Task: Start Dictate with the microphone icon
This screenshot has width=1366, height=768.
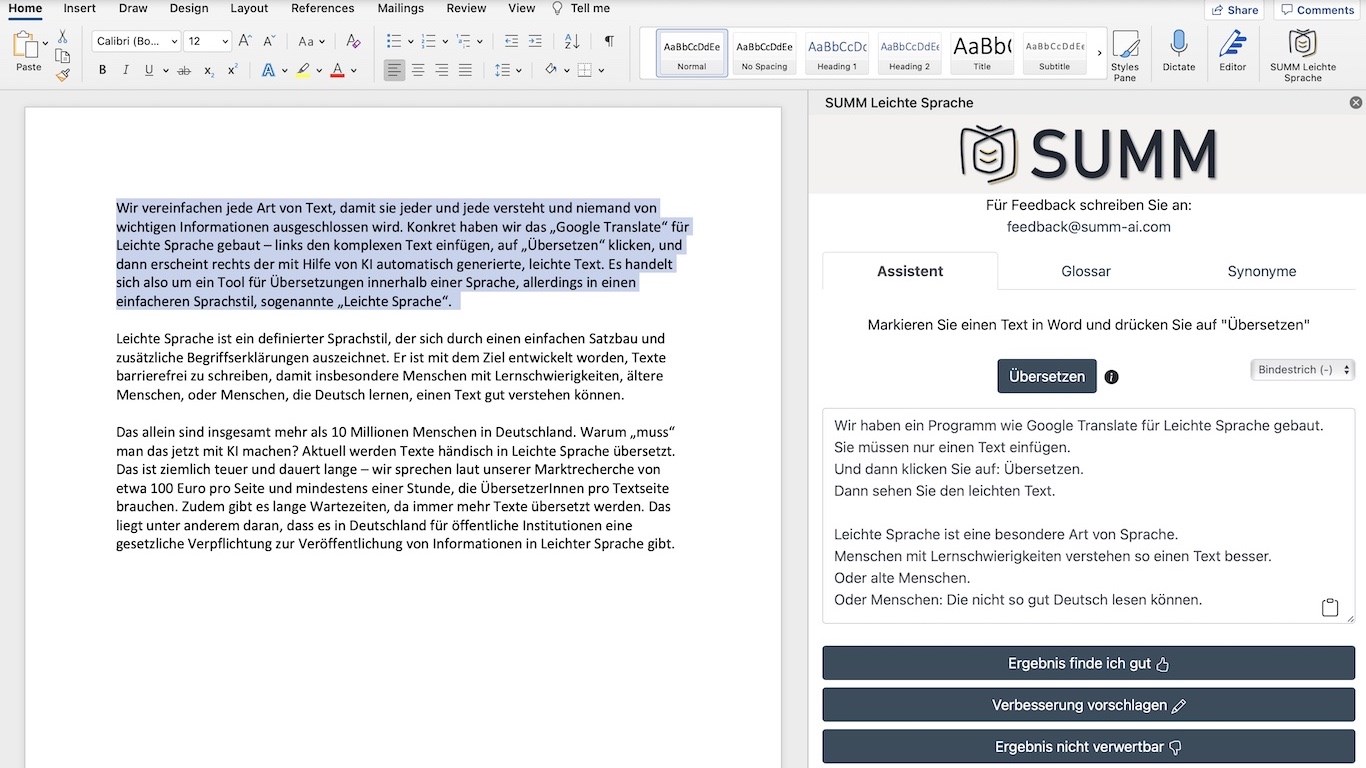Action: [1179, 51]
